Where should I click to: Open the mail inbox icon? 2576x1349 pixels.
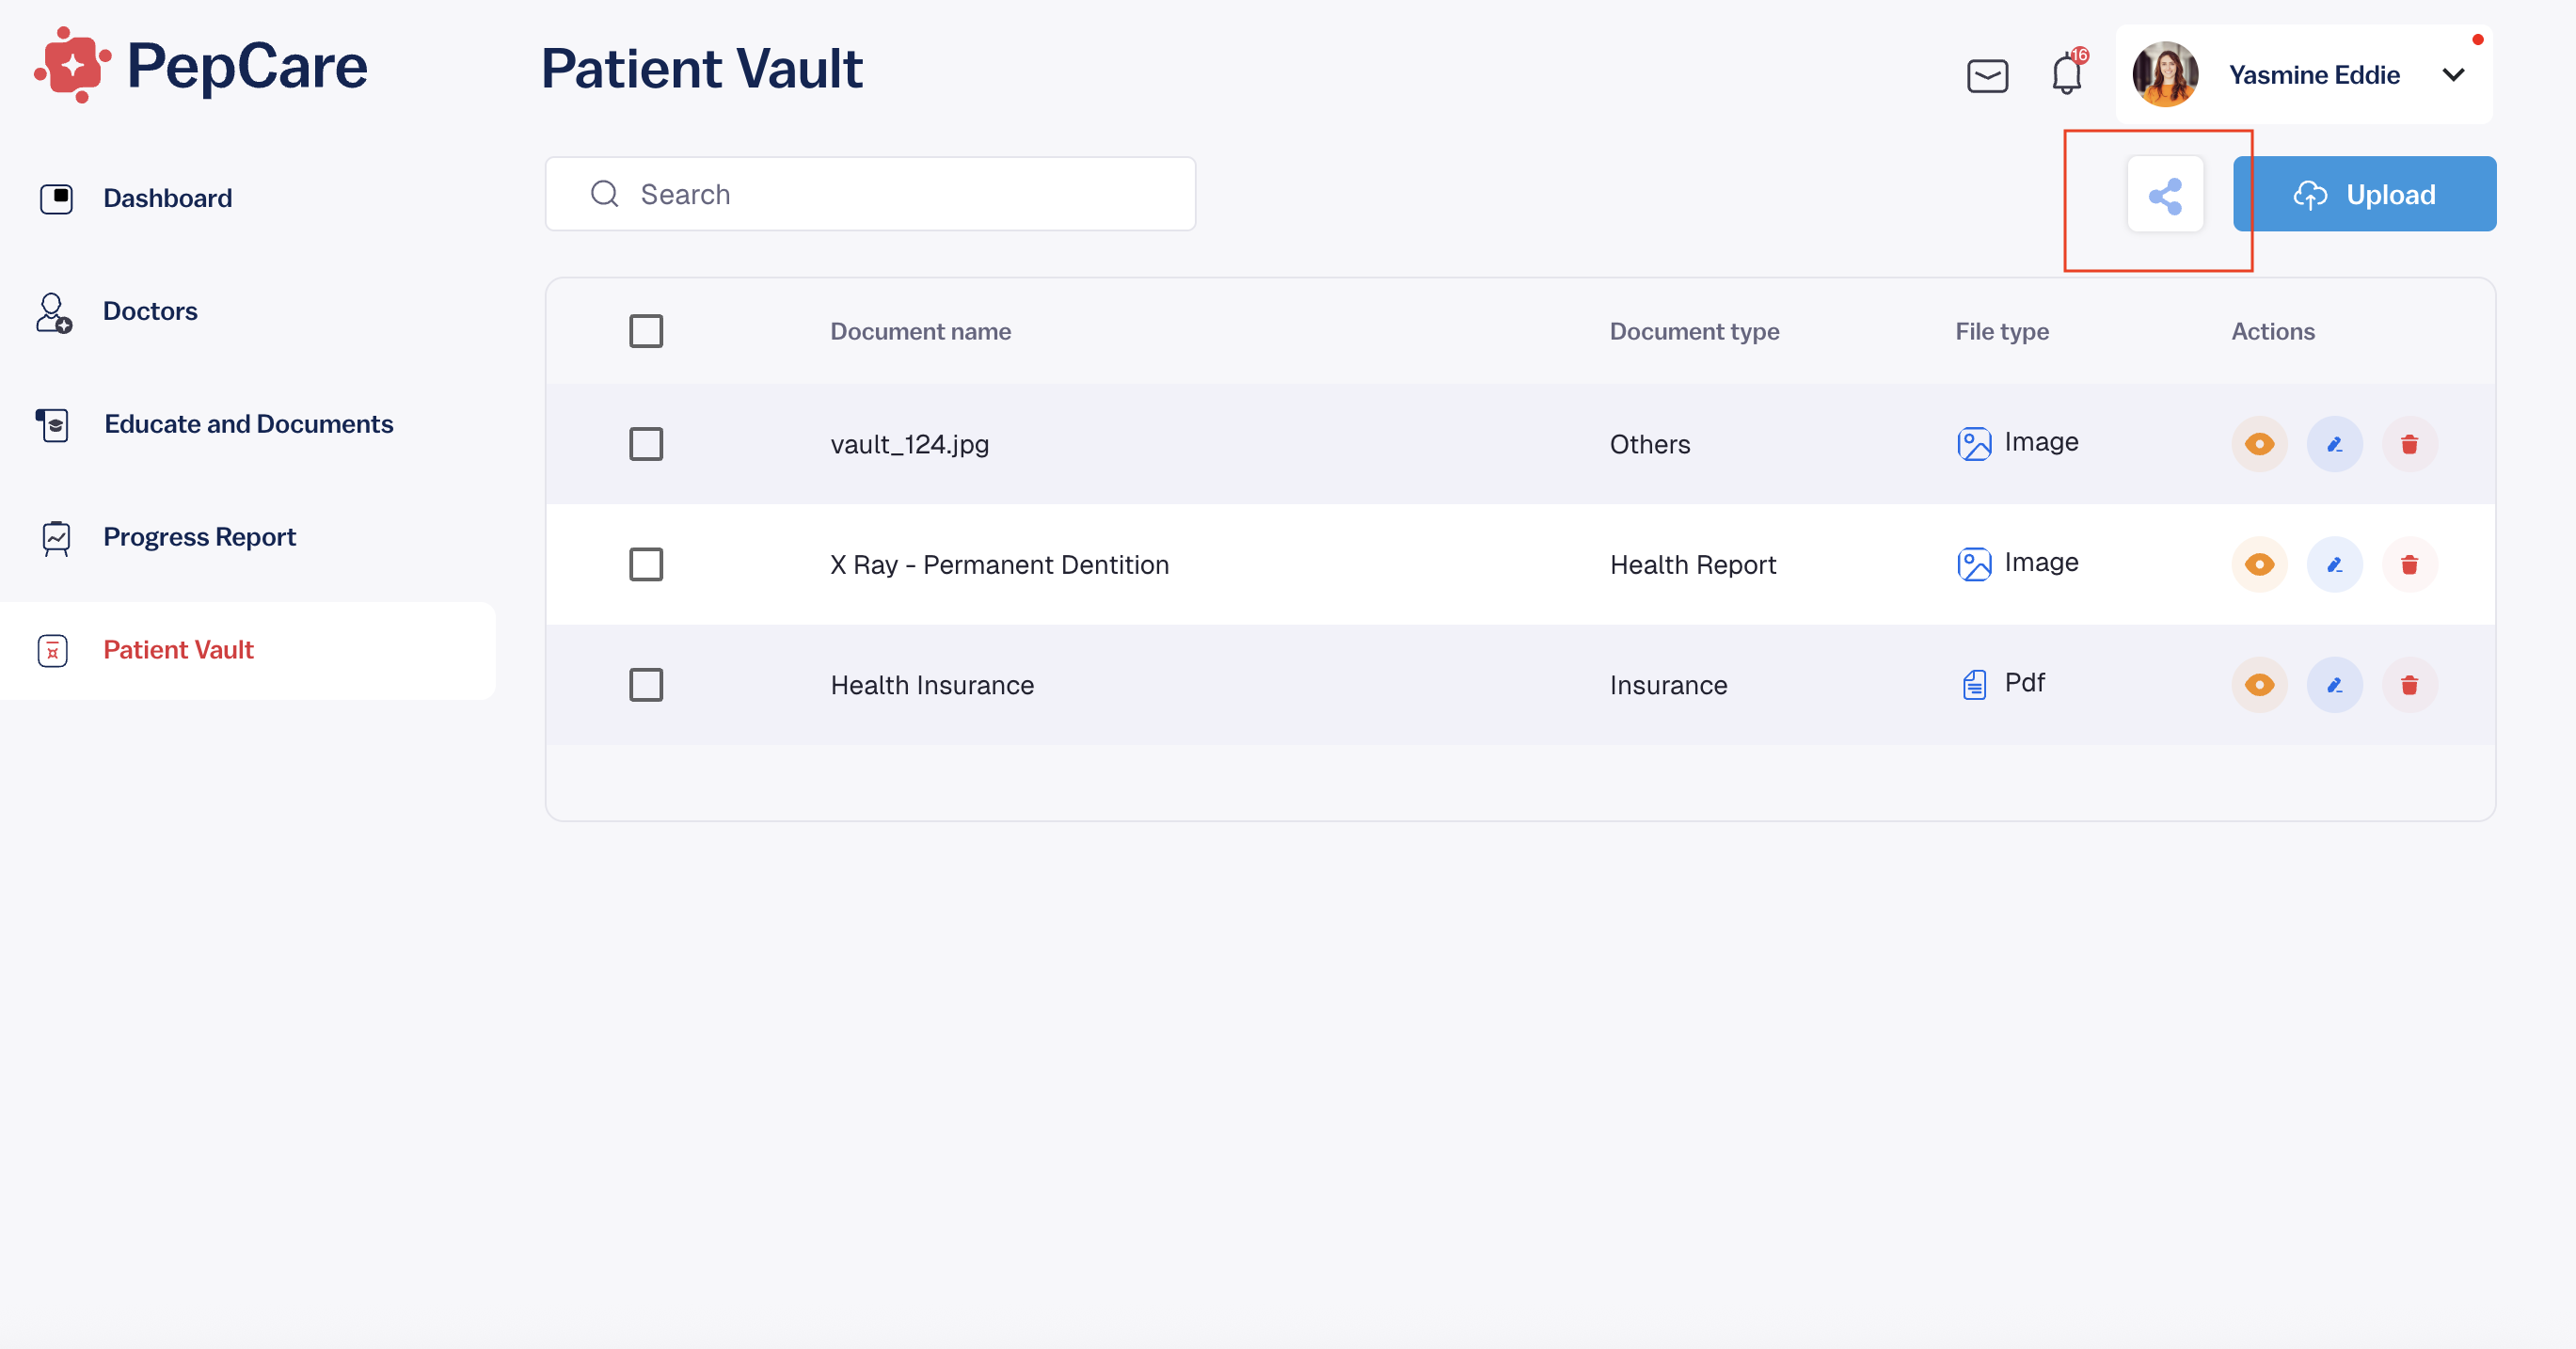pyautogui.click(x=1987, y=76)
